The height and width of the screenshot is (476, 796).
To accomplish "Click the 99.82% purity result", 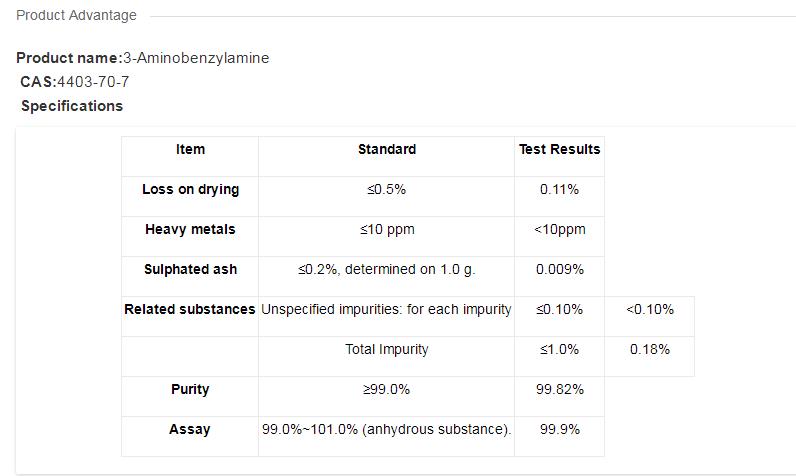I will (x=559, y=389).
